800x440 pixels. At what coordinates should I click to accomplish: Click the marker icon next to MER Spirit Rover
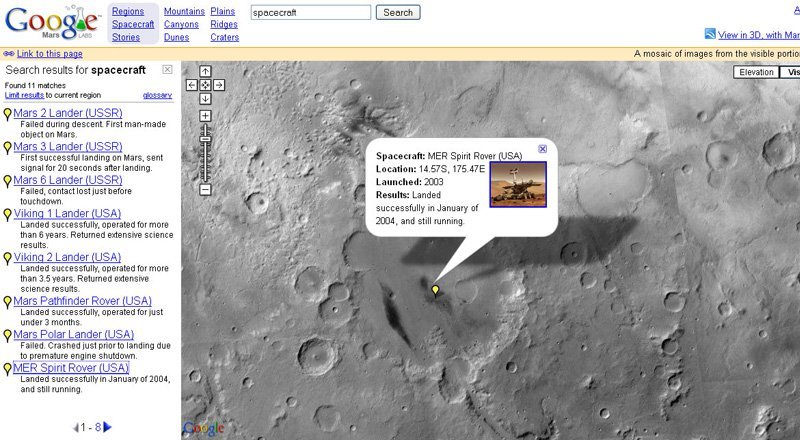[x=7, y=369]
